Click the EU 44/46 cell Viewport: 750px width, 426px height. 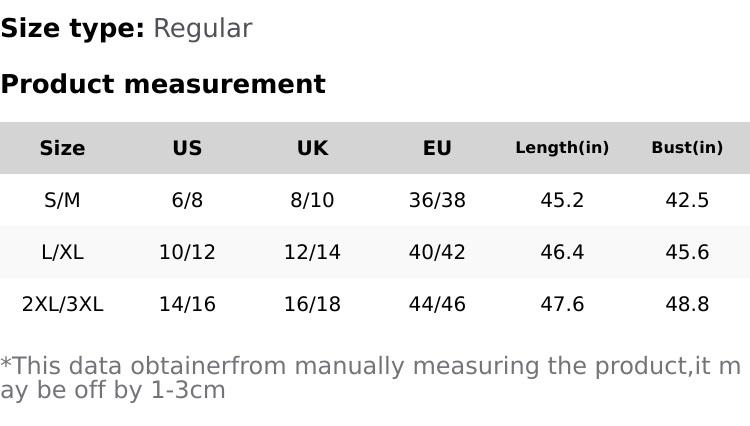pos(437,304)
